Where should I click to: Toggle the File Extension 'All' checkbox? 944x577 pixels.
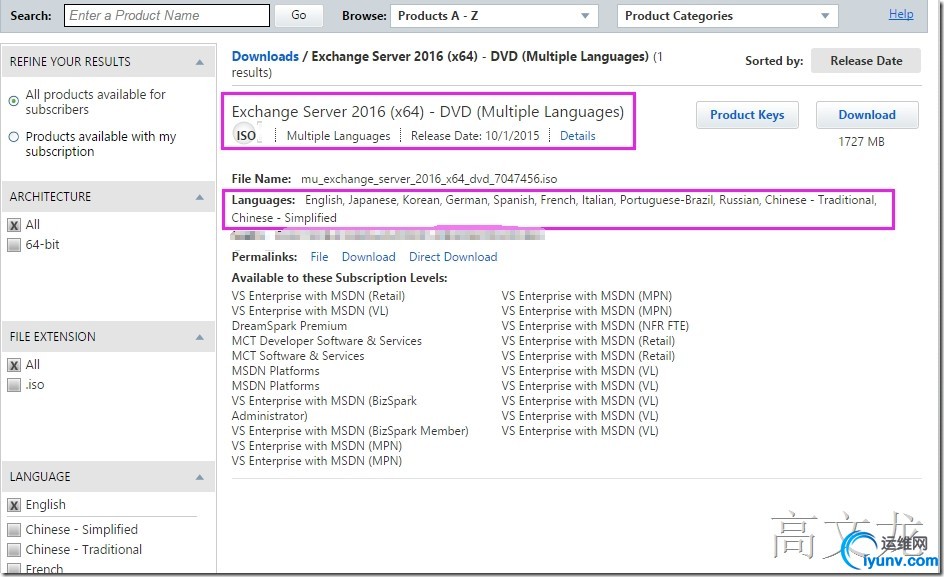14,364
